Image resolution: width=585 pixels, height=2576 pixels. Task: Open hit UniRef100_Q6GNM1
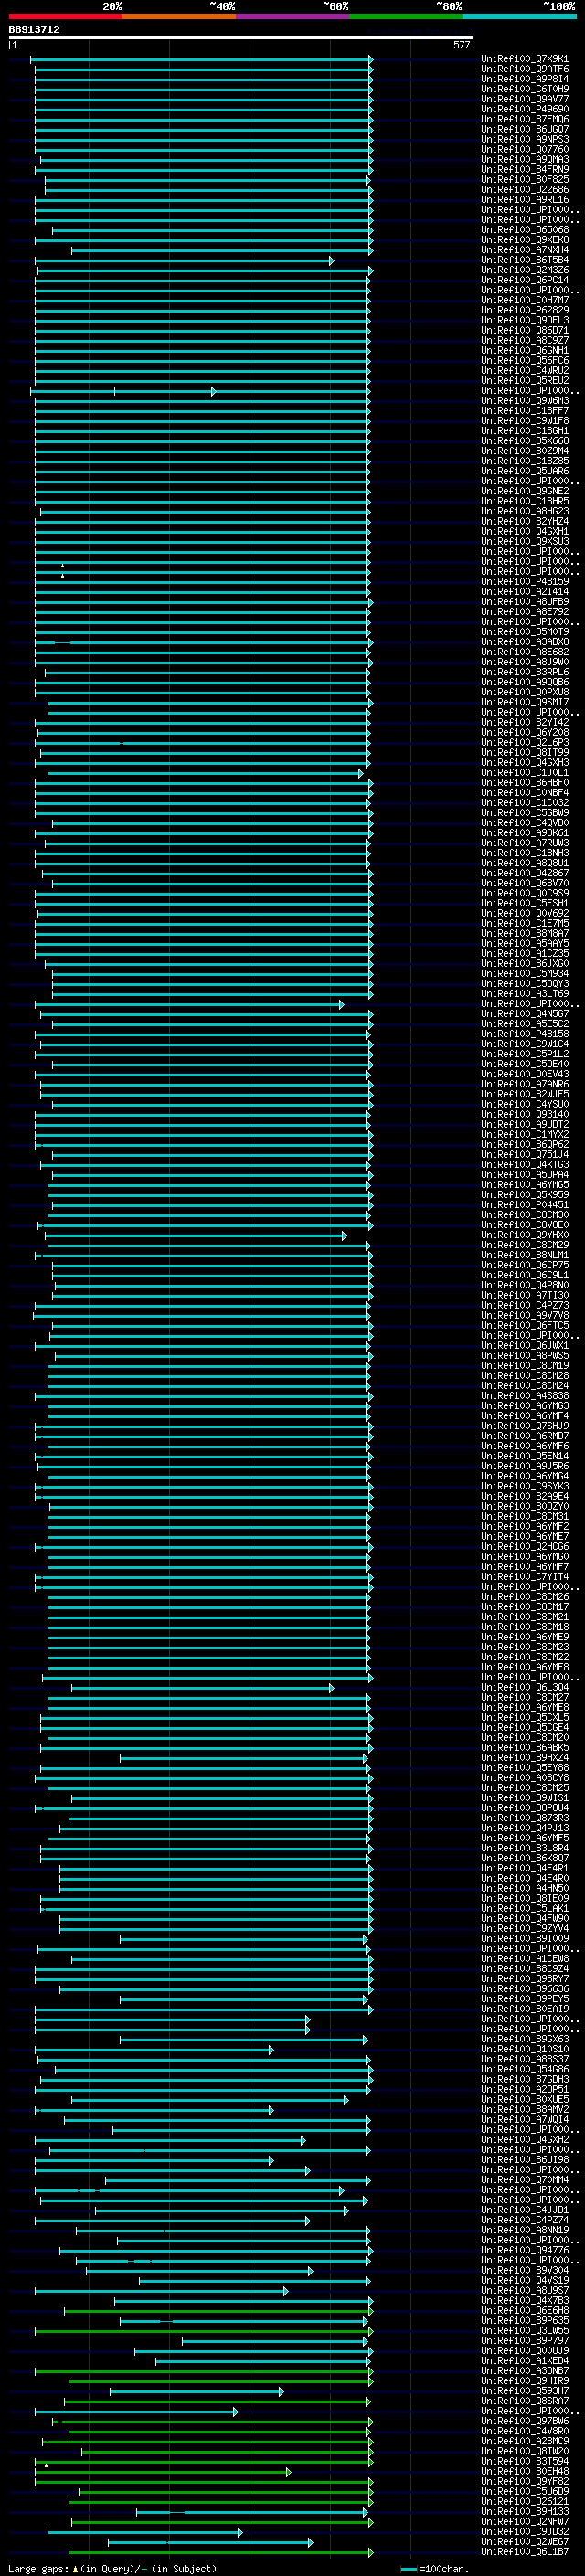point(525,350)
